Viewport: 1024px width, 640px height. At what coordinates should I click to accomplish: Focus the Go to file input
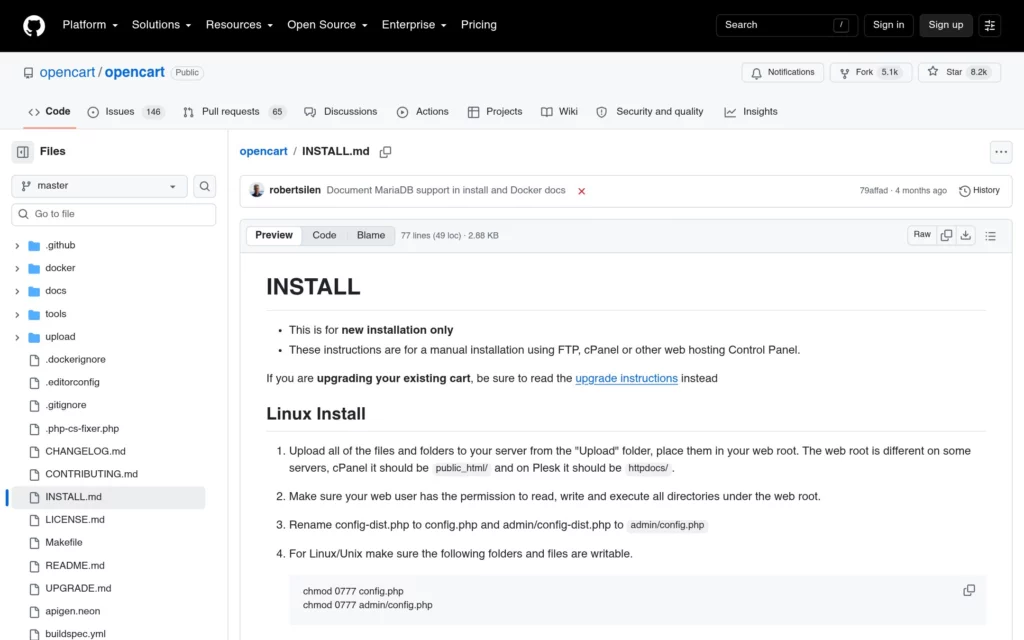tap(114, 214)
